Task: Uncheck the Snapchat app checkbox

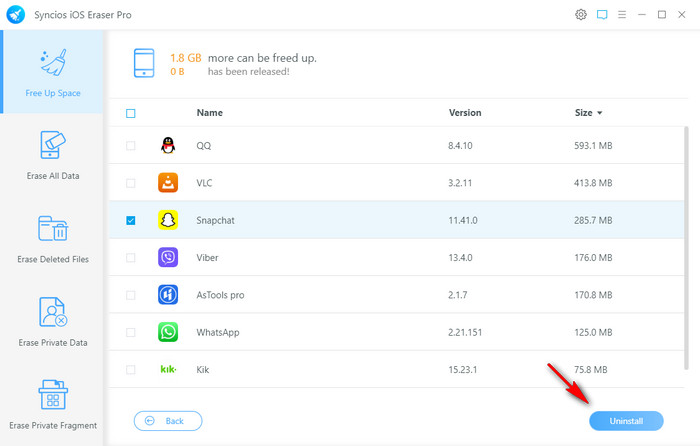Action: point(130,221)
